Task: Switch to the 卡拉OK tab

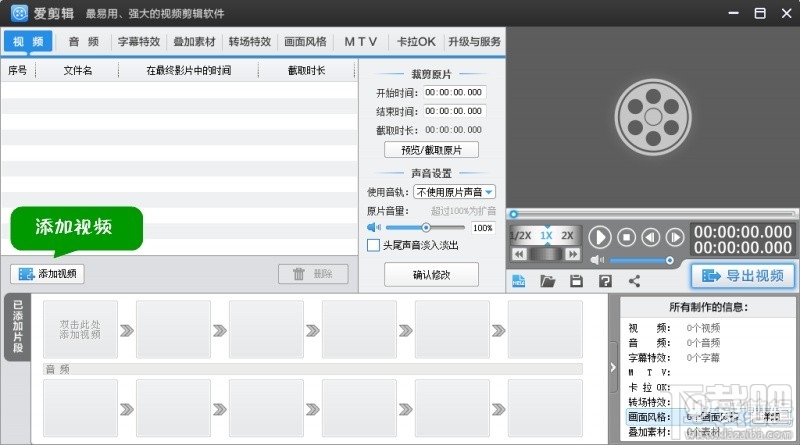Action: click(416, 42)
